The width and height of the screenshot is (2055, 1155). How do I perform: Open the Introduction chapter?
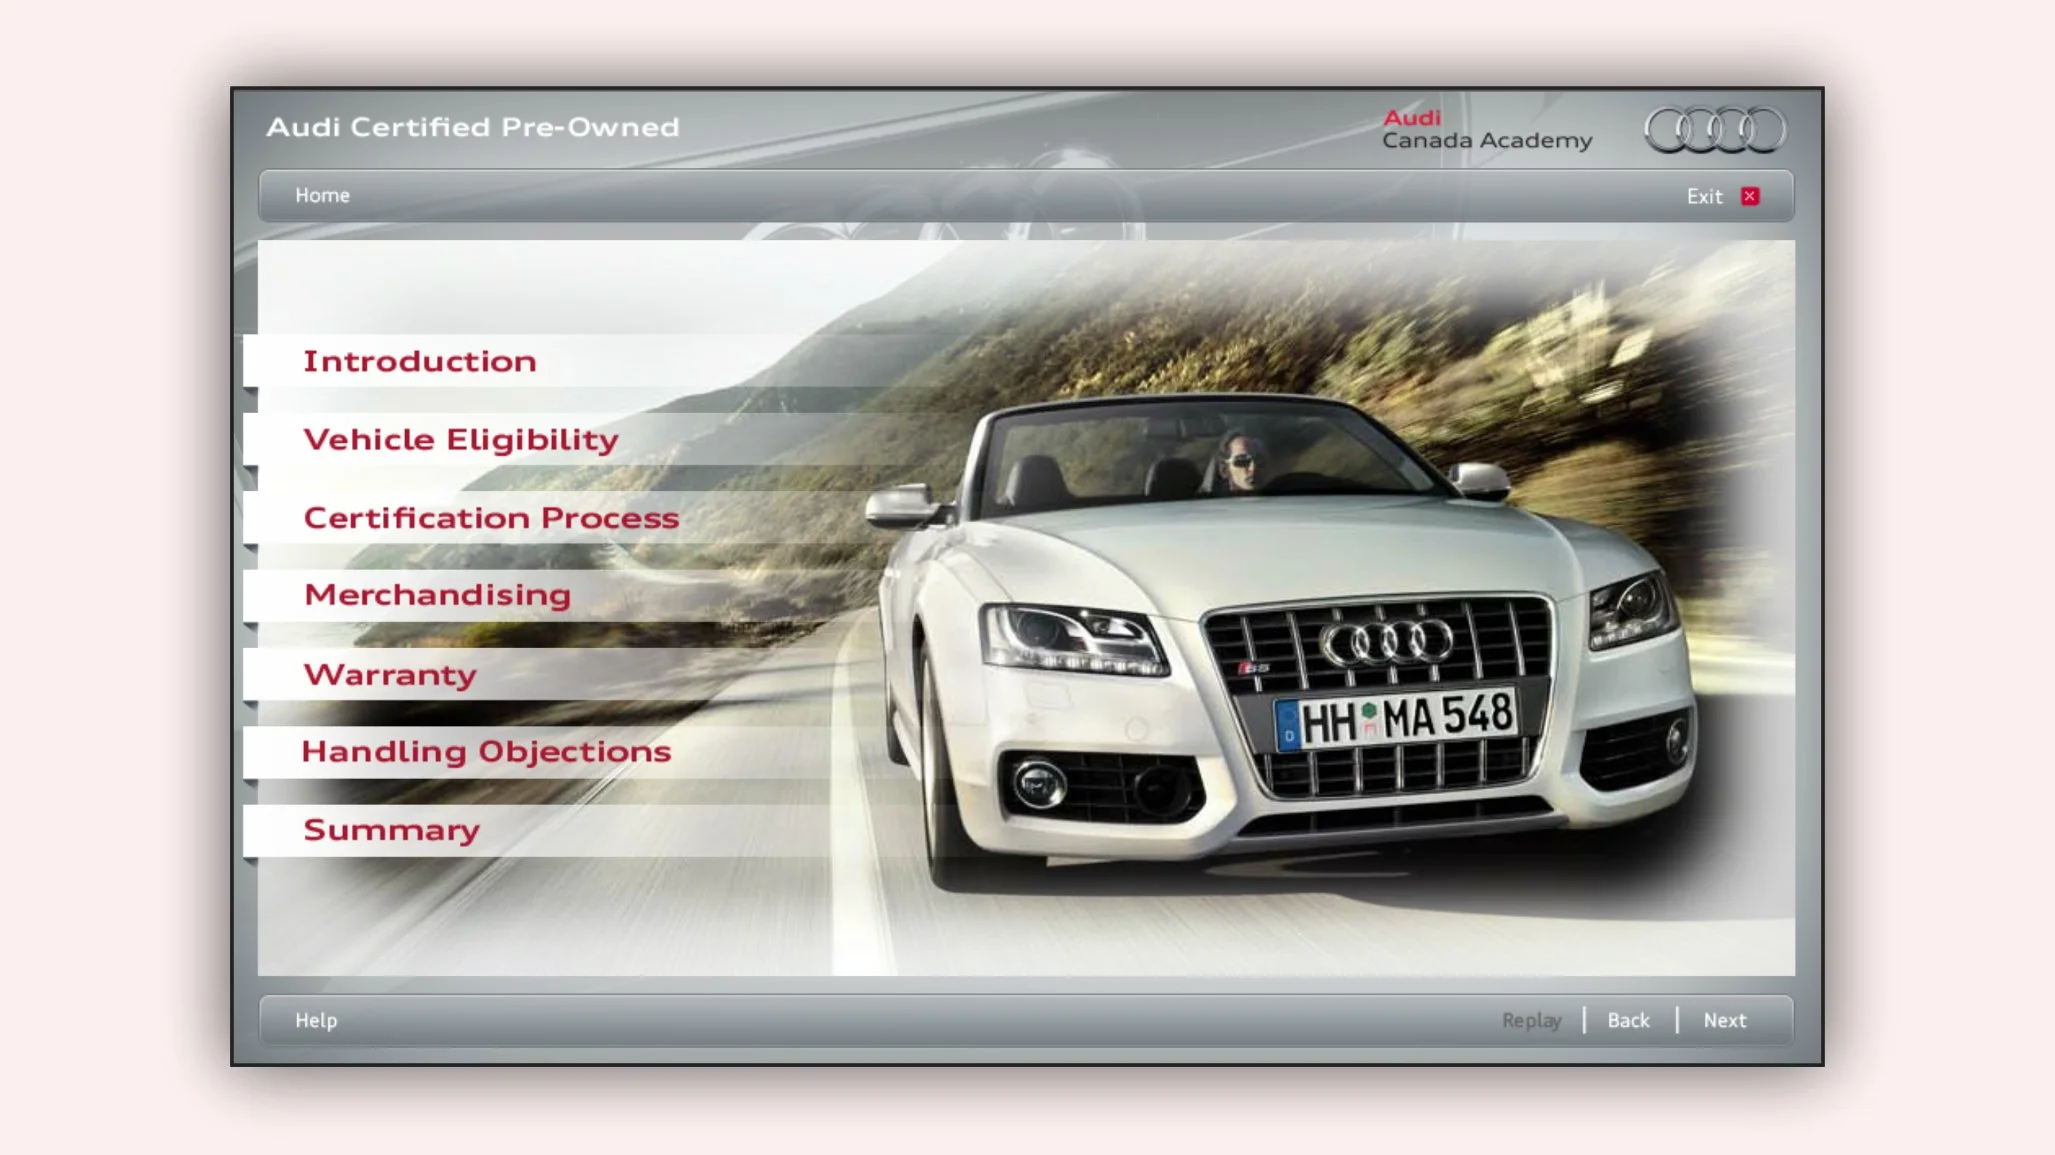tap(420, 361)
